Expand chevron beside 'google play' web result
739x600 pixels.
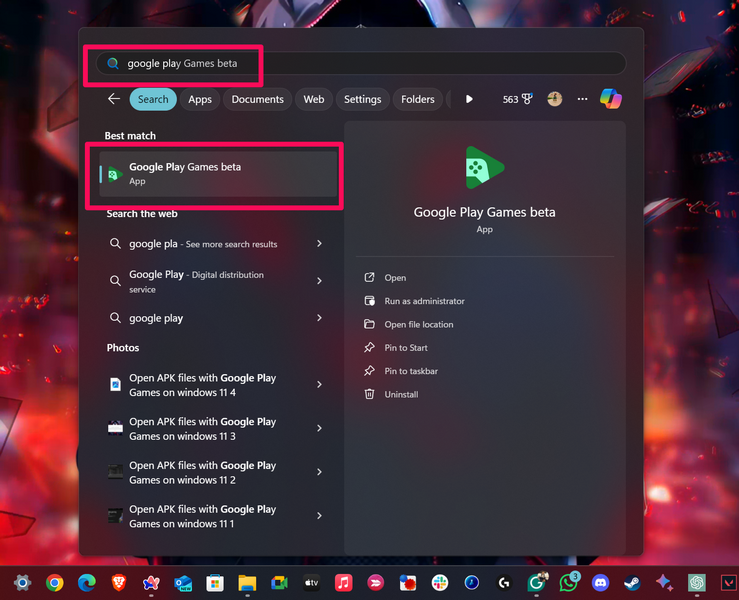tap(319, 318)
